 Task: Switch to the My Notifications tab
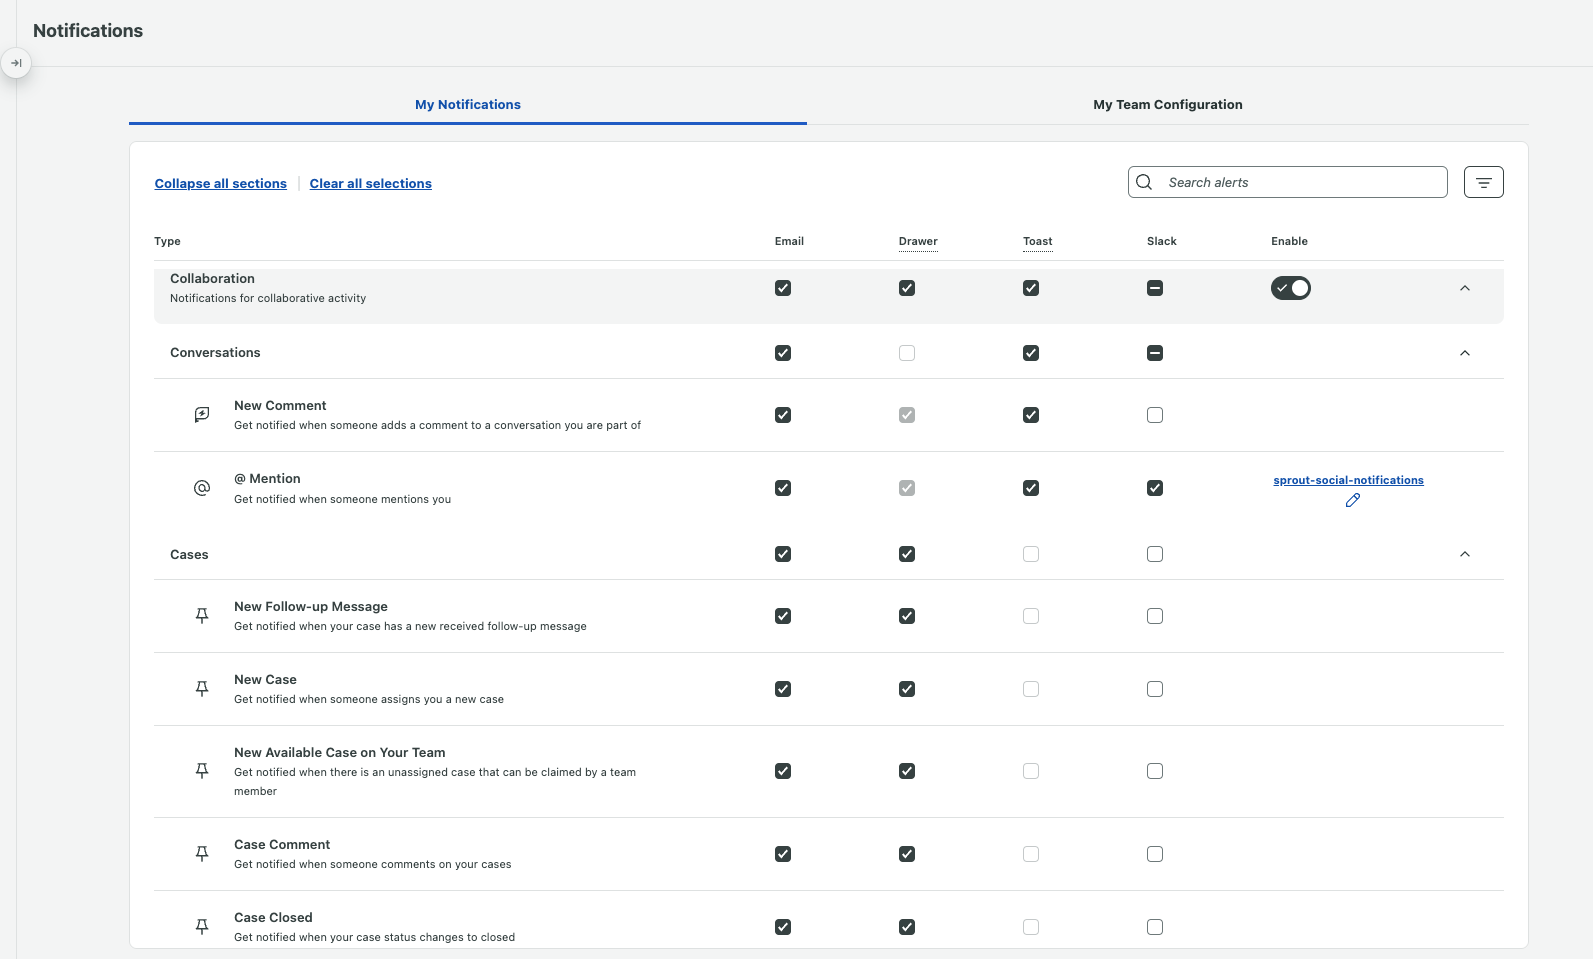pyautogui.click(x=468, y=104)
